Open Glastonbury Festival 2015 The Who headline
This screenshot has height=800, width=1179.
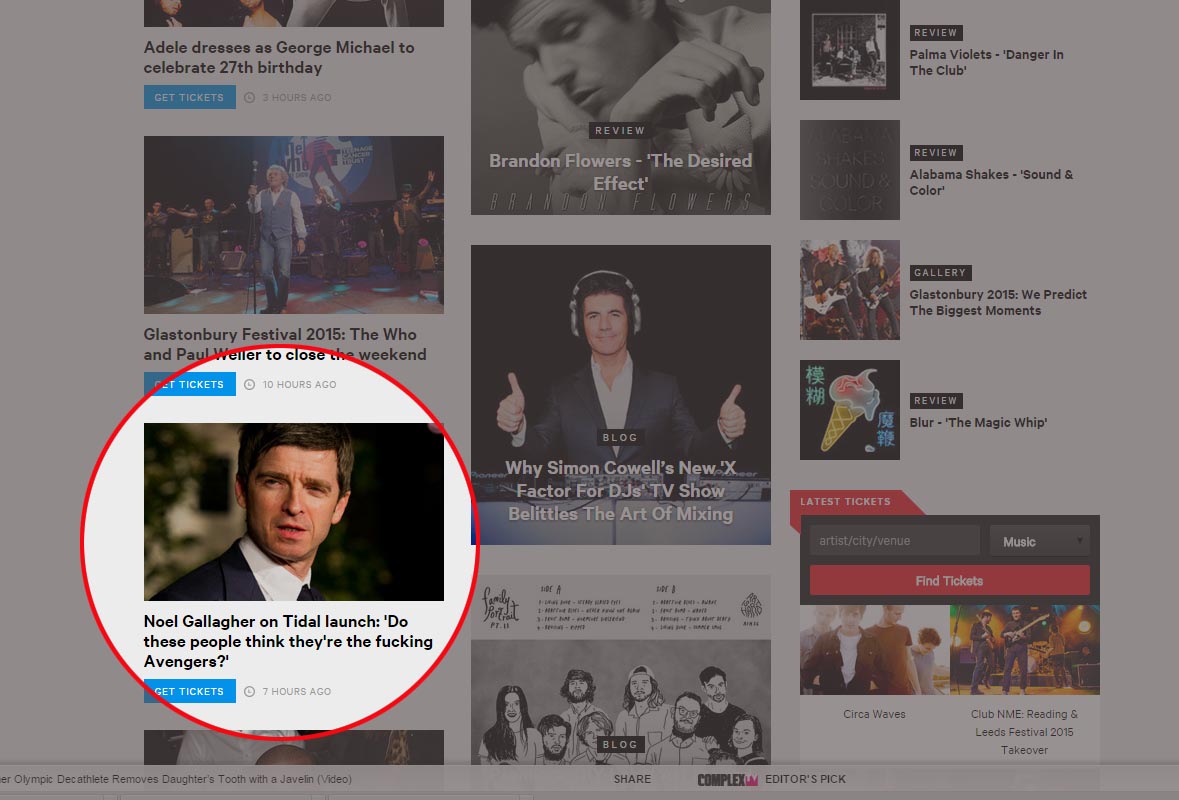coord(285,344)
